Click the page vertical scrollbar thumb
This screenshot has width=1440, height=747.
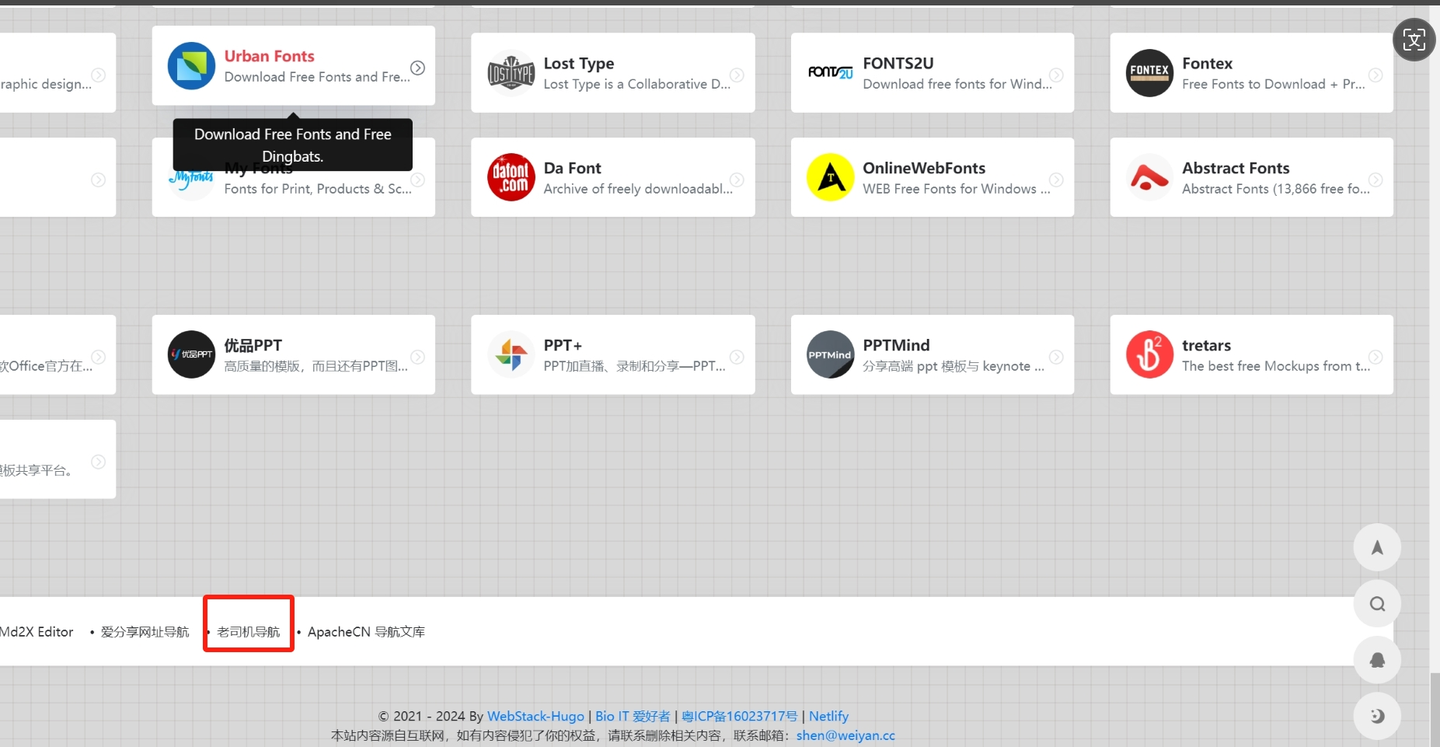[x=1434, y=708]
